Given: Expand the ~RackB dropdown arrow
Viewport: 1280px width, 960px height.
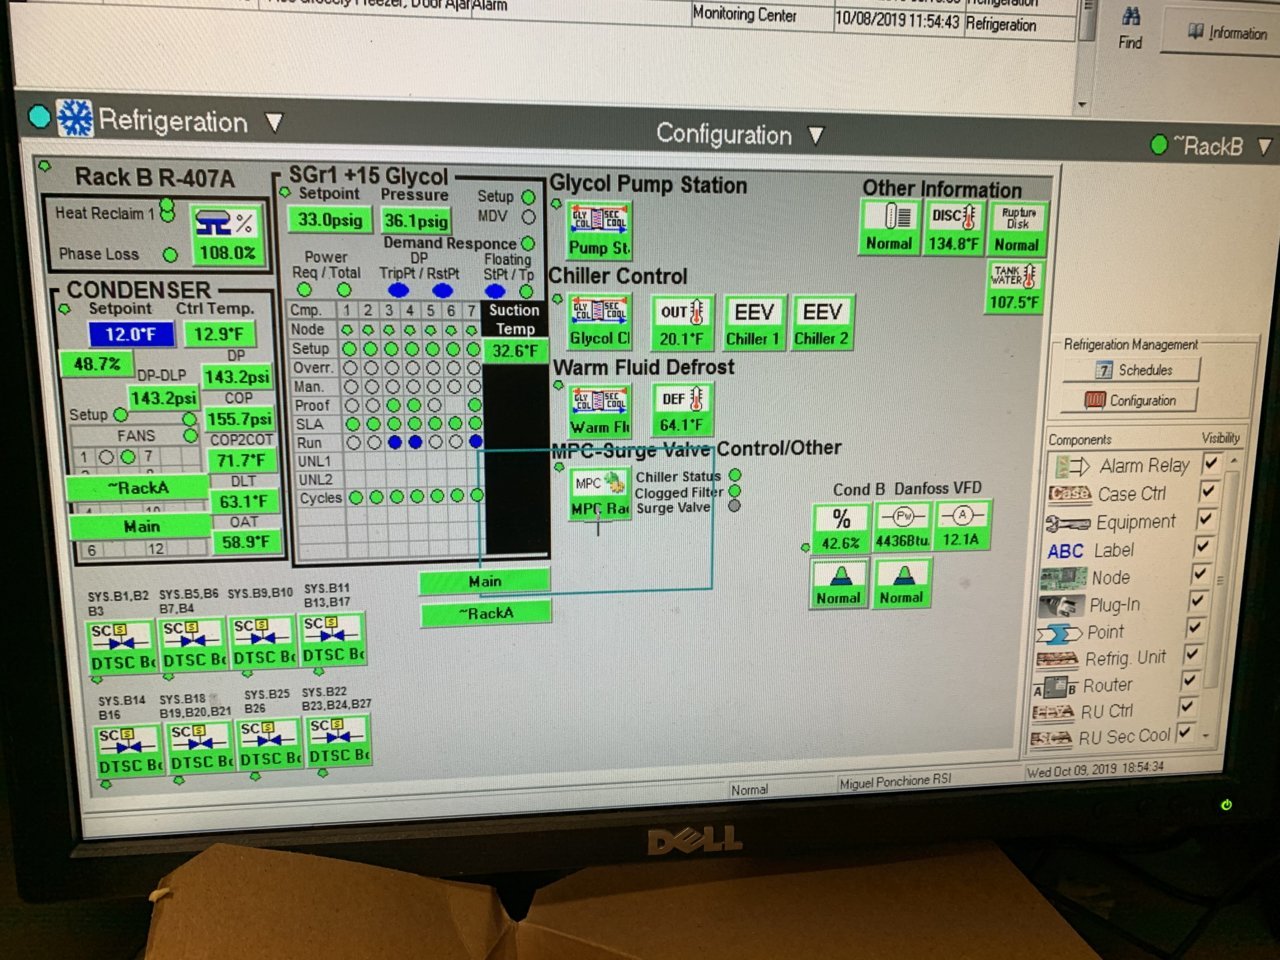Looking at the screenshot, I should click(x=1264, y=147).
